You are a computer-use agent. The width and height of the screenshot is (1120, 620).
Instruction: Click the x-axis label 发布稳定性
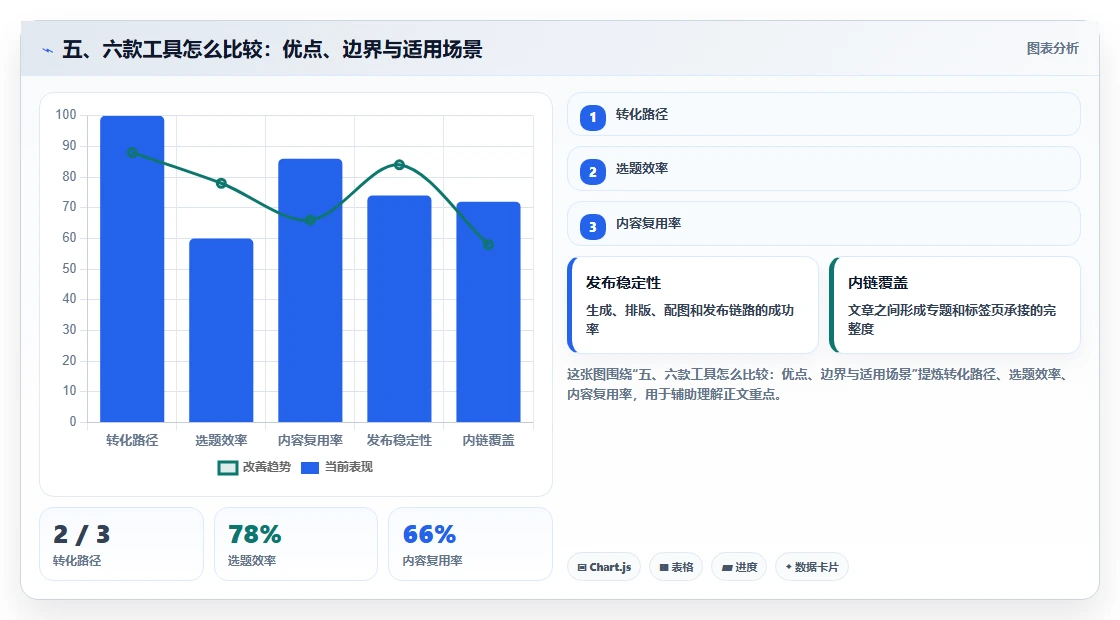[399, 440]
